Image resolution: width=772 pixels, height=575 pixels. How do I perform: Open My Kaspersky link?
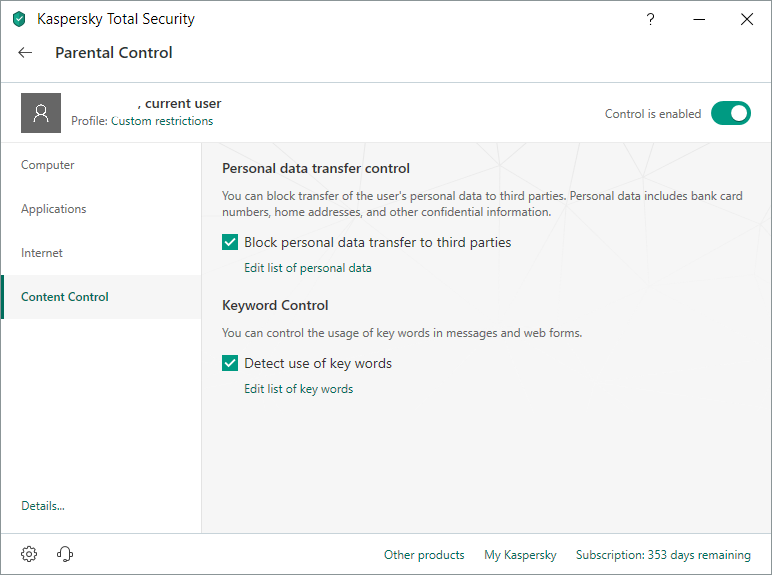(520, 555)
